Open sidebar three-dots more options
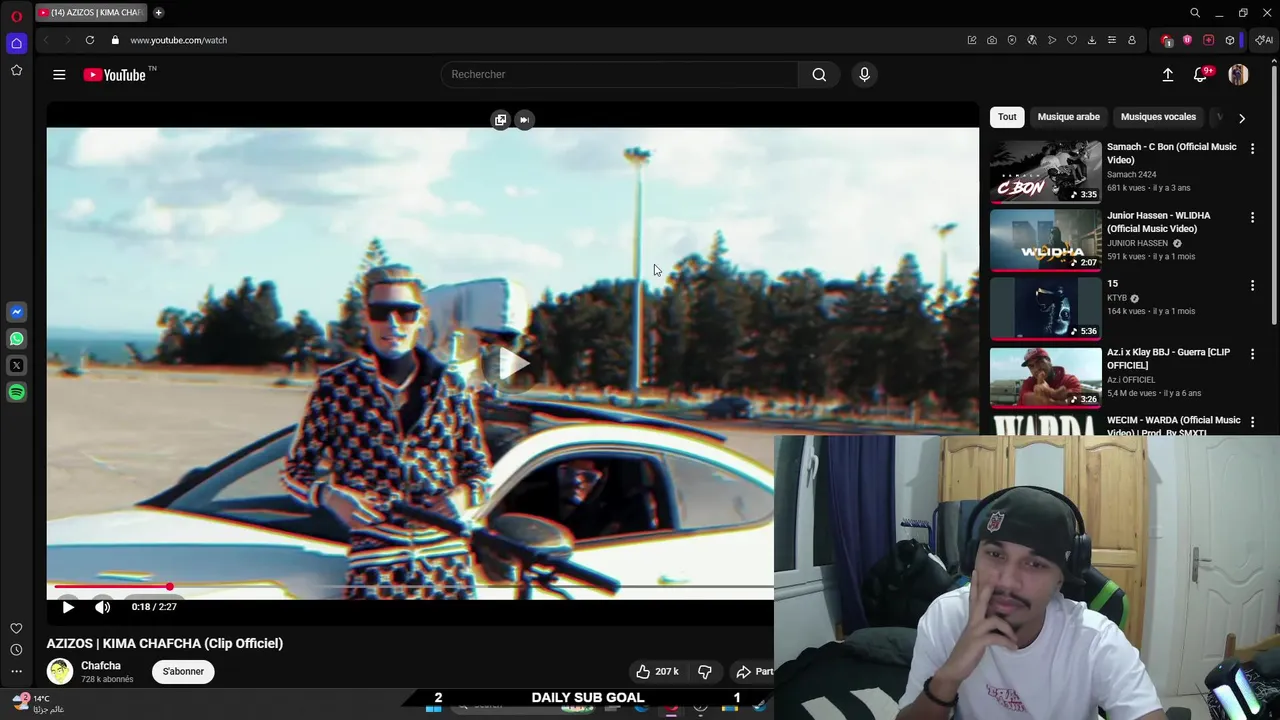Screen dimensions: 1280x720 coord(16,671)
